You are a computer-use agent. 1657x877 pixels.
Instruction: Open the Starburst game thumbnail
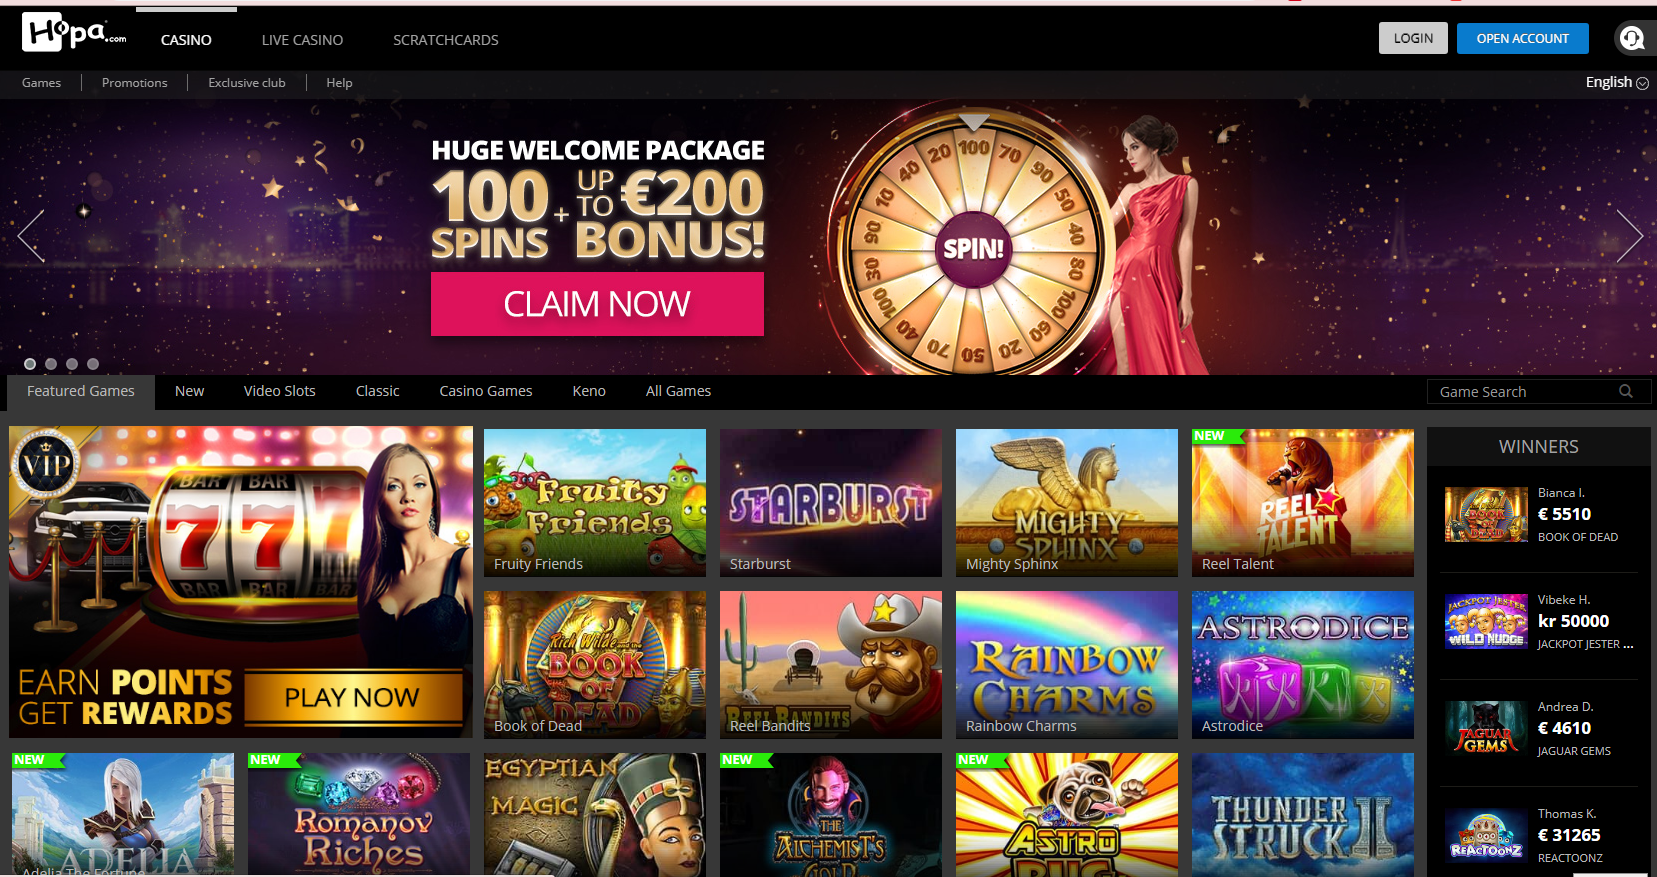pyautogui.click(x=831, y=503)
